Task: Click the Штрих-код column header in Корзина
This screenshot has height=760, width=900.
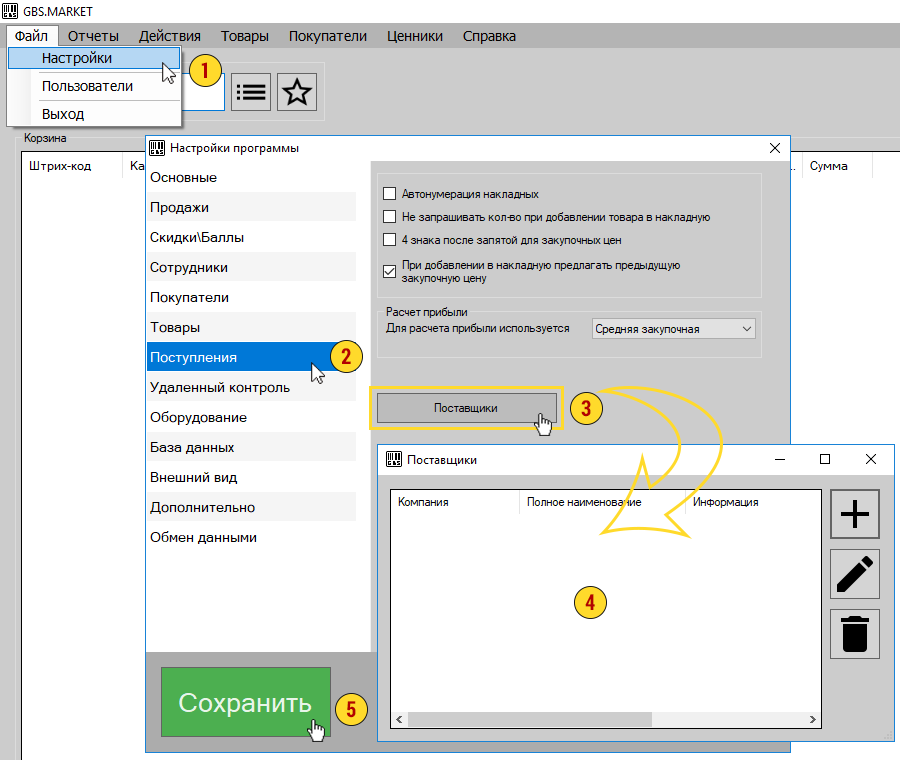Action: [73, 166]
